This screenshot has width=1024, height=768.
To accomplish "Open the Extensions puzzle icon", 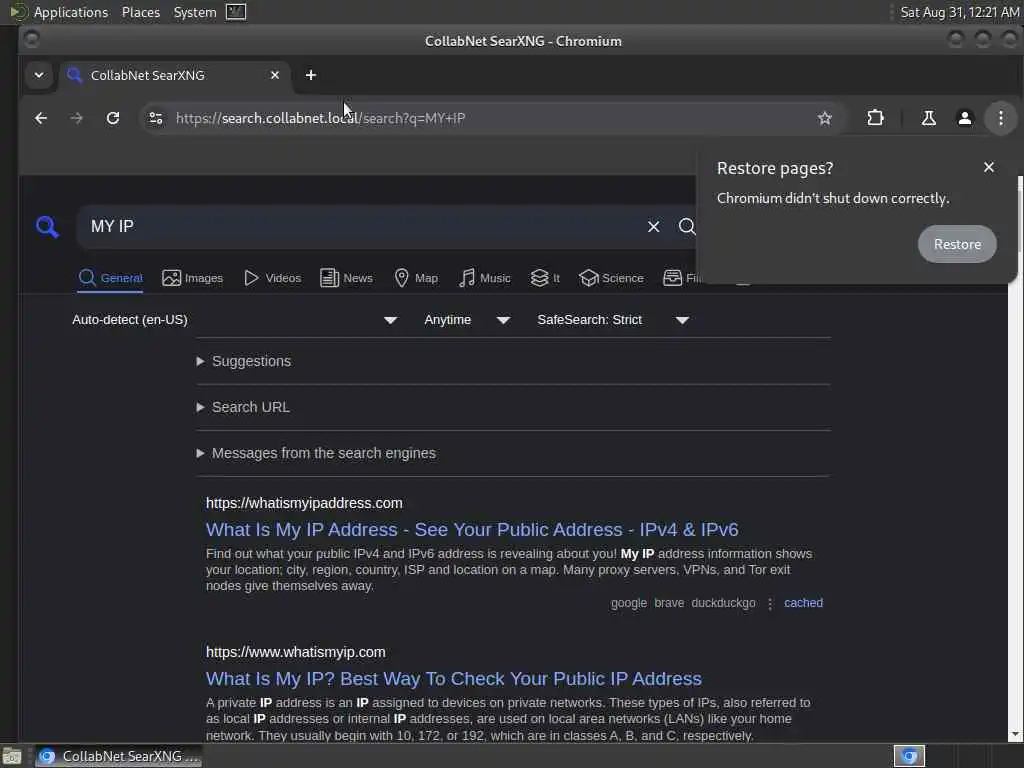I will pyautogui.click(x=875, y=118).
